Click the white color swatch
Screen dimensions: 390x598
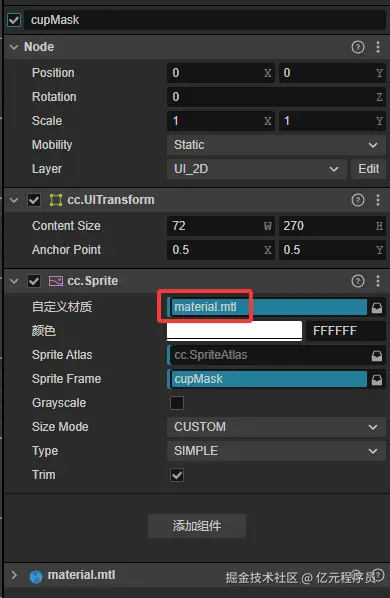(x=234, y=330)
